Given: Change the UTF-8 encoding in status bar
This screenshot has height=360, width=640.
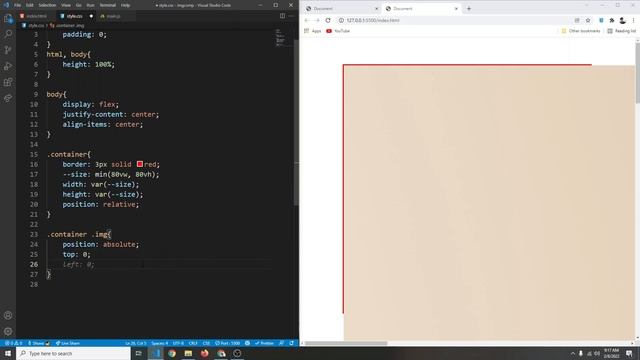Looking at the screenshot, I should (x=178, y=343).
